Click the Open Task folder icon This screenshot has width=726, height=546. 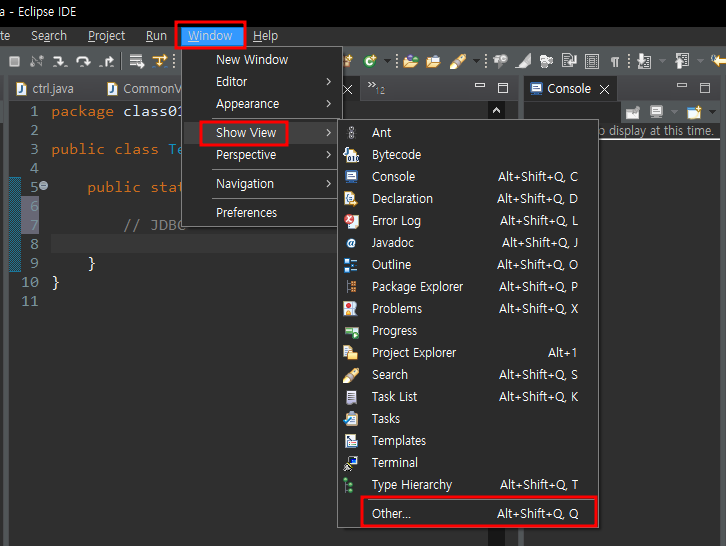point(434,61)
